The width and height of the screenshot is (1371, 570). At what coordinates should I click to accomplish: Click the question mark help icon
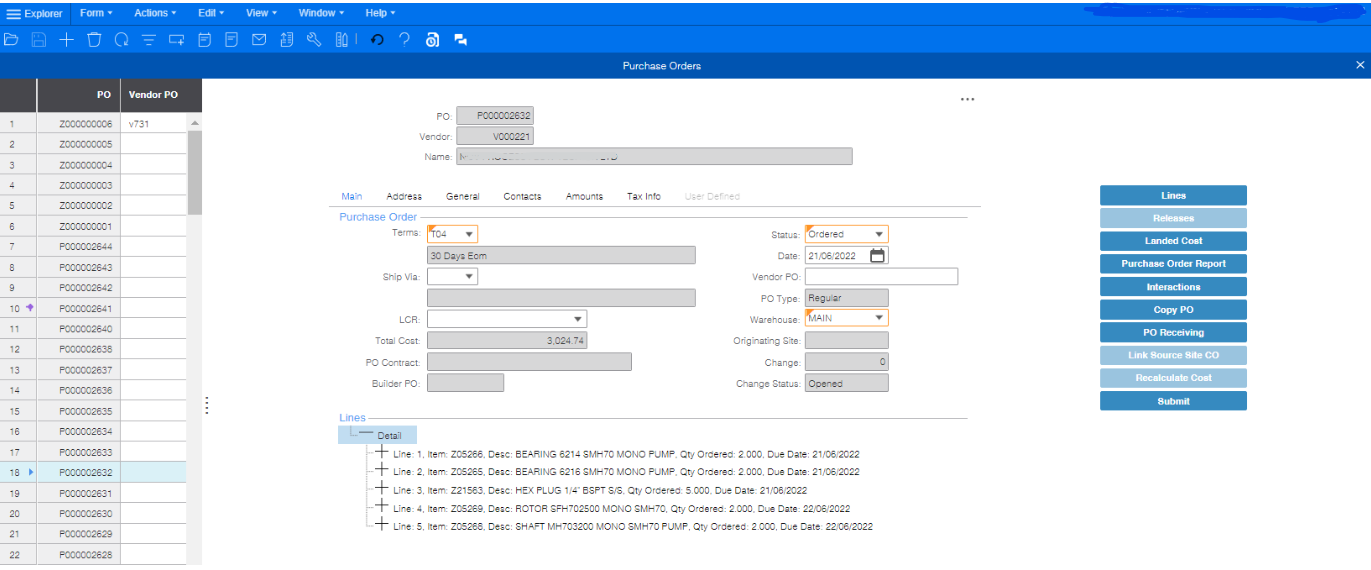point(404,40)
